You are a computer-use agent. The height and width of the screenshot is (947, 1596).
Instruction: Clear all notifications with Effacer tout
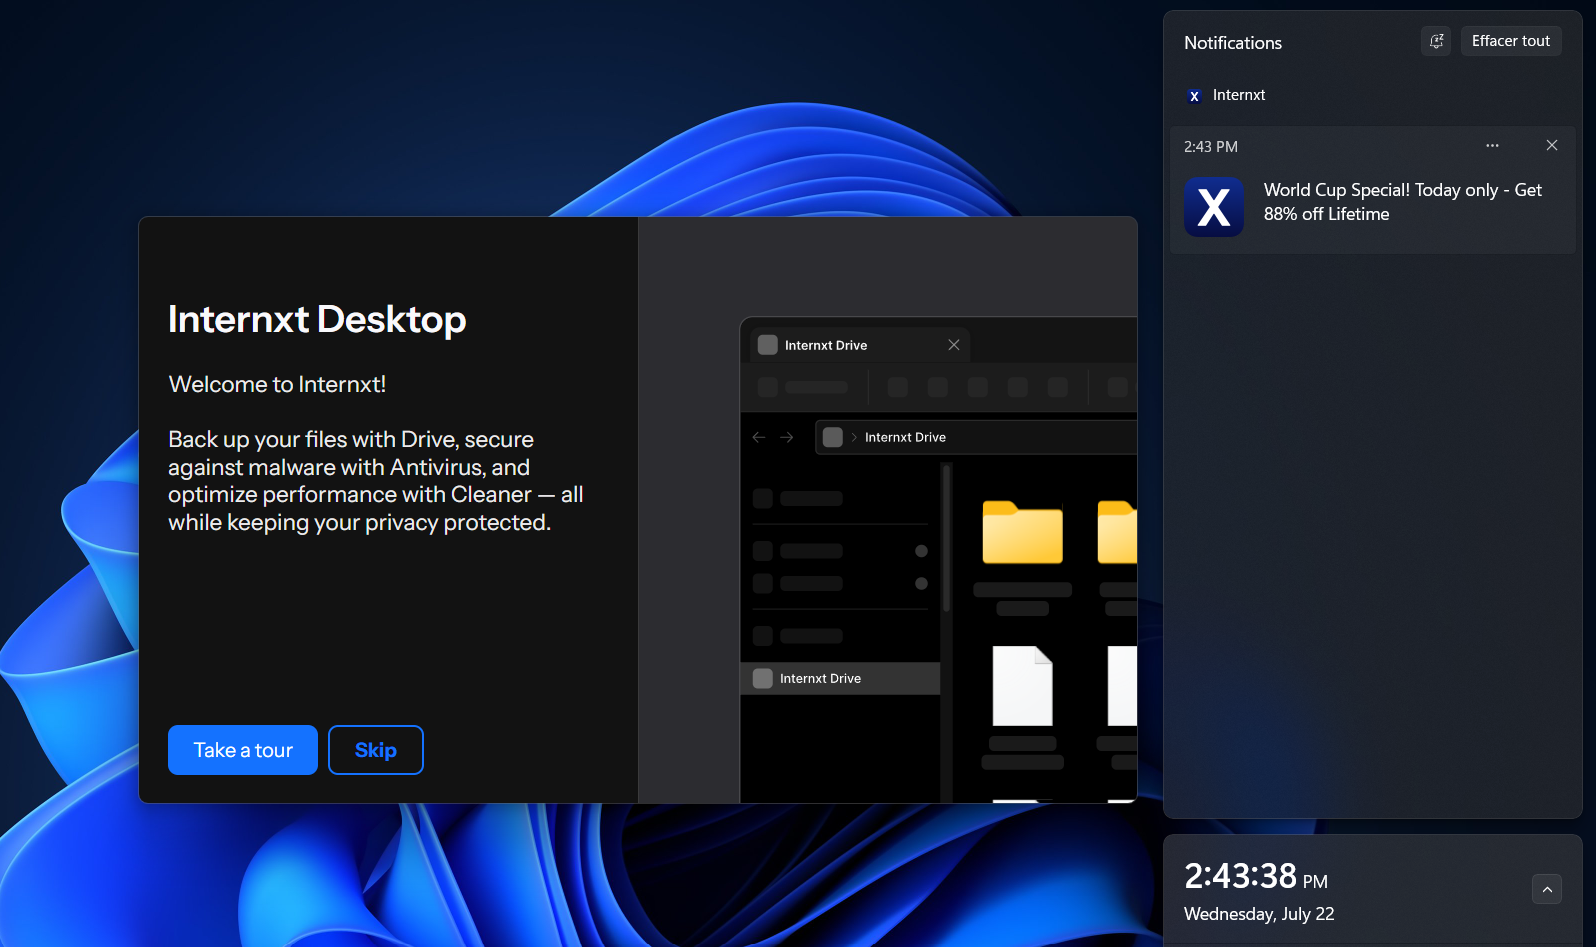tap(1511, 41)
